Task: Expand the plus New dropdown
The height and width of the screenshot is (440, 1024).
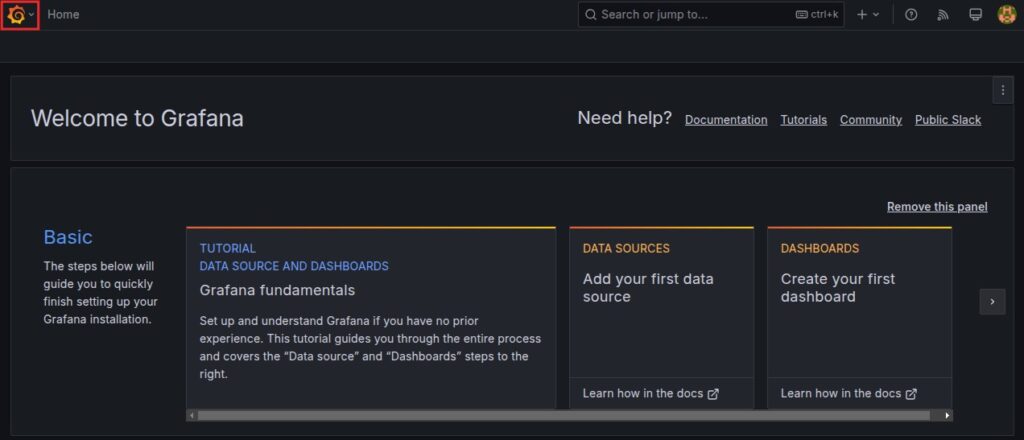Action: pyautogui.click(x=868, y=15)
